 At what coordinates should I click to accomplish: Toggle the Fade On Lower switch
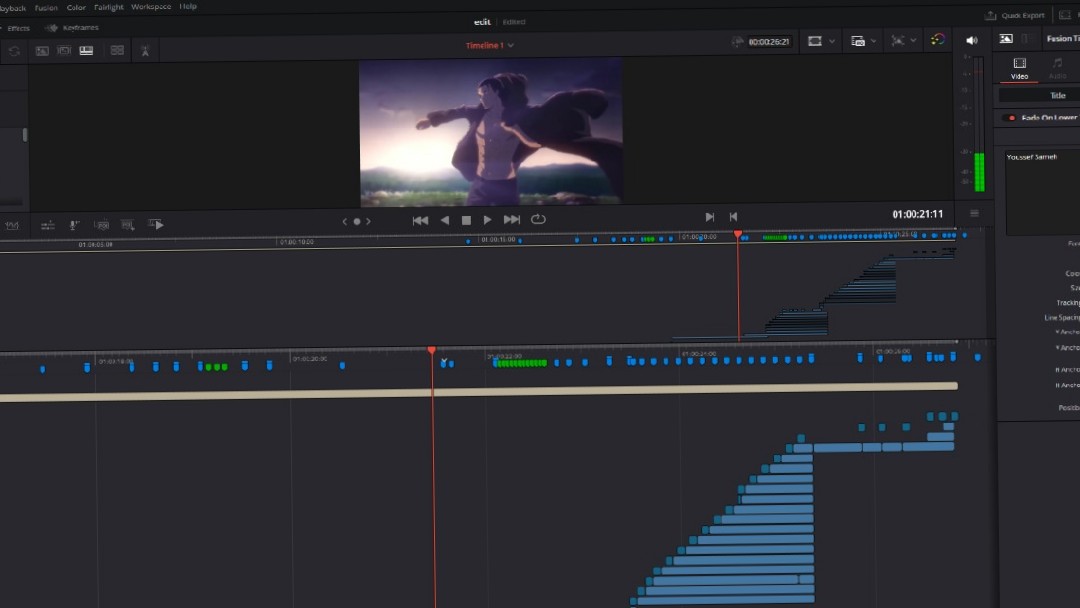pyautogui.click(x=1009, y=118)
